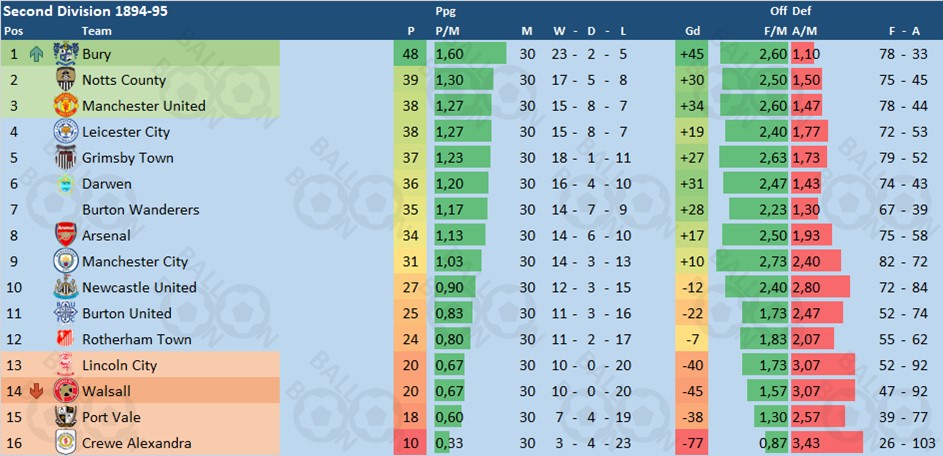Click the Notts County club crest
This screenshot has width=943, height=456.
[x=66, y=80]
